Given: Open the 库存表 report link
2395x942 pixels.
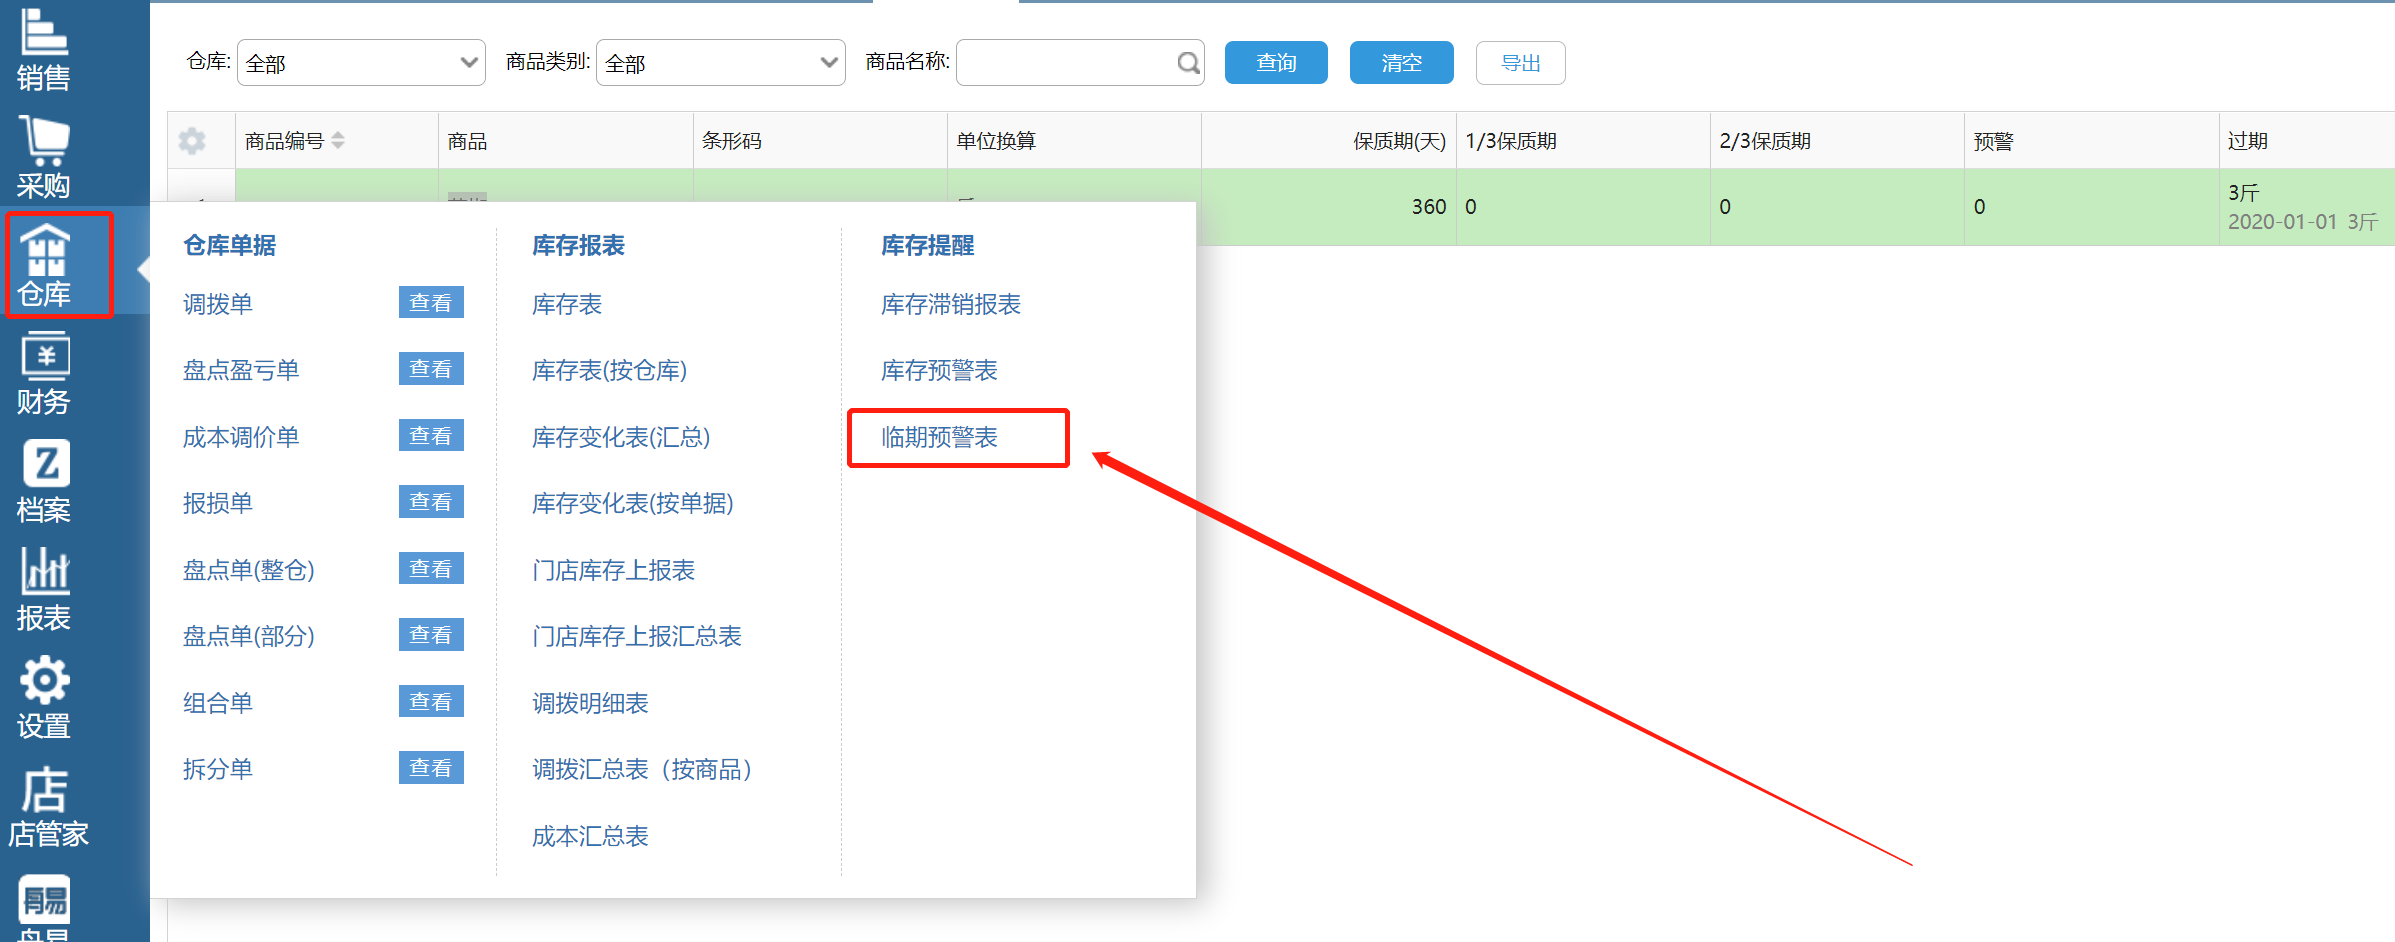Looking at the screenshot, I should [x=567, y=304].
